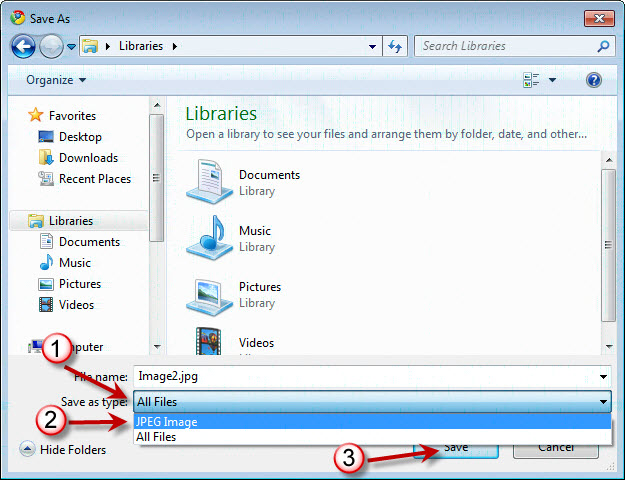Image resolution: width=625 pixels, height=480 pixels.
Task: Expand the File name history dropdown arrow
Action: [x=603, y=377]
